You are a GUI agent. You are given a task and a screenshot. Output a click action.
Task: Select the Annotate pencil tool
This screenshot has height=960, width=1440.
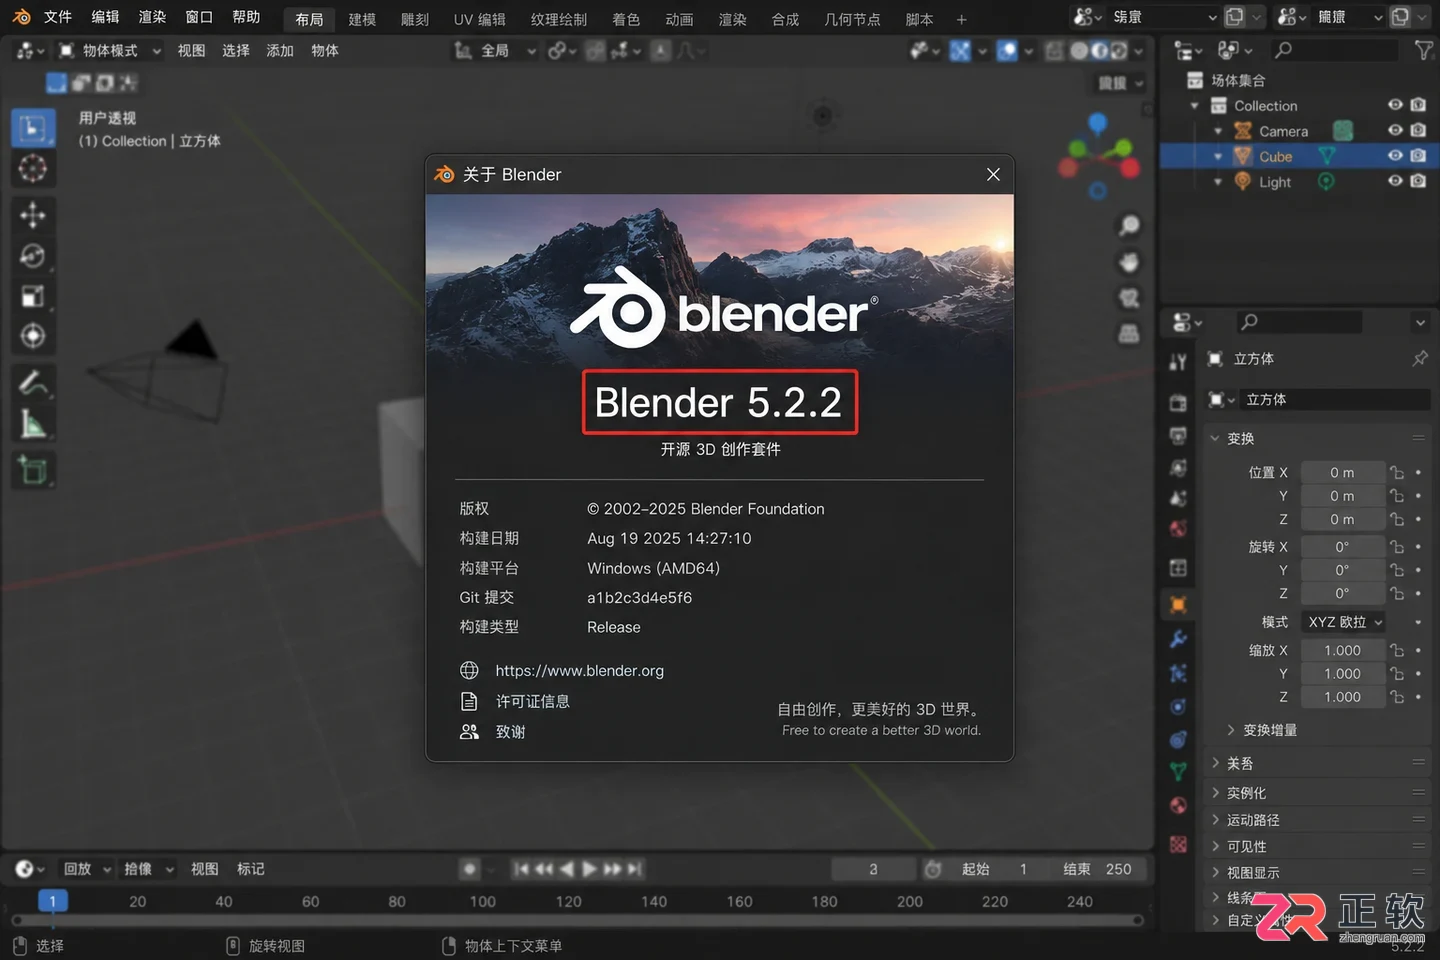point(33,383)
